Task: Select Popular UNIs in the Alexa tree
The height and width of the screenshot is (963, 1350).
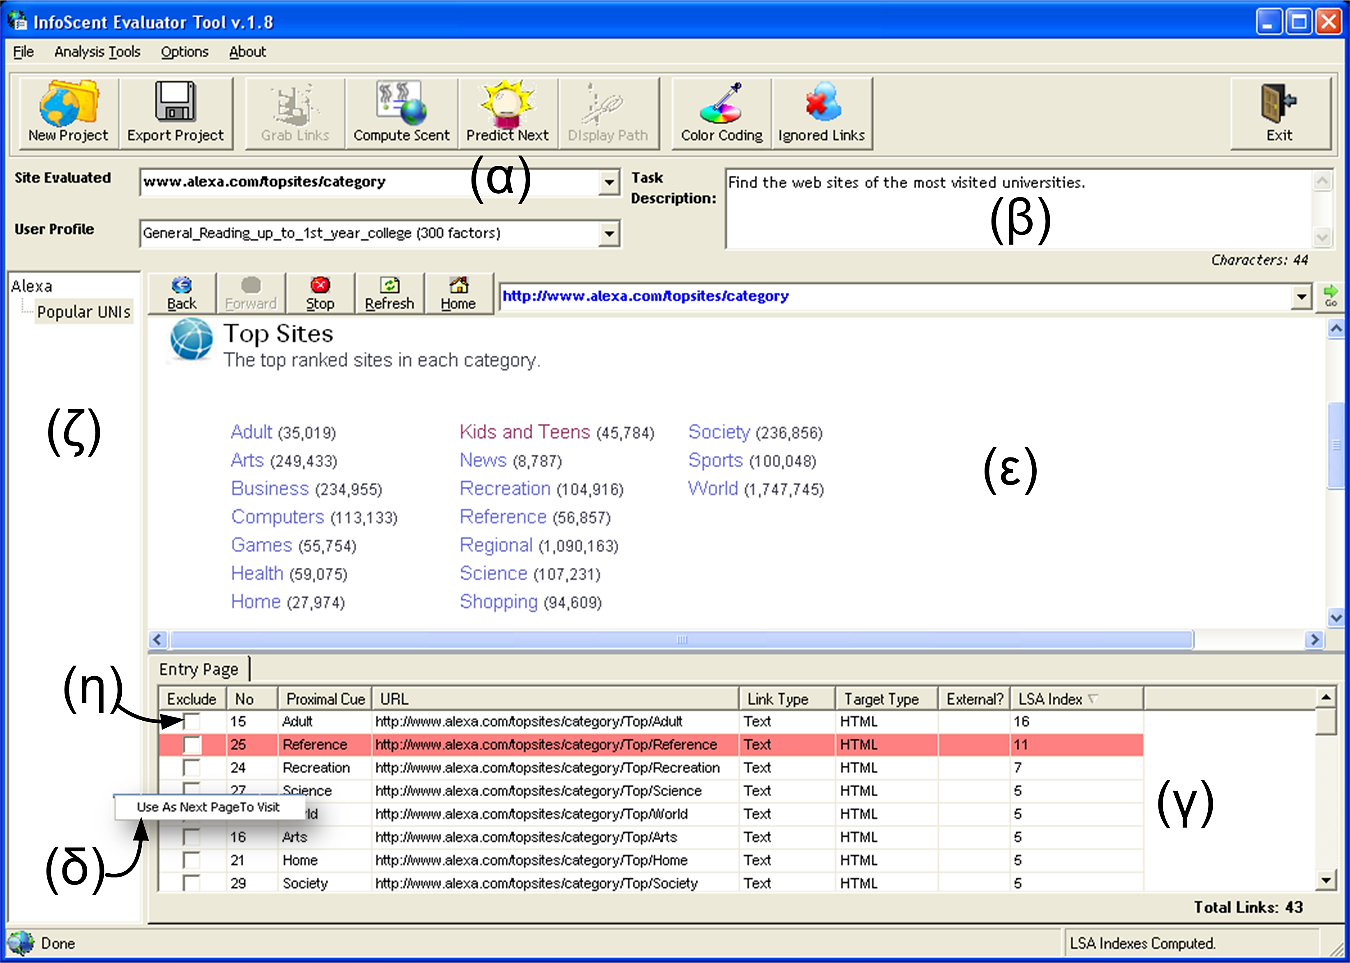Action: pos(84,312)
